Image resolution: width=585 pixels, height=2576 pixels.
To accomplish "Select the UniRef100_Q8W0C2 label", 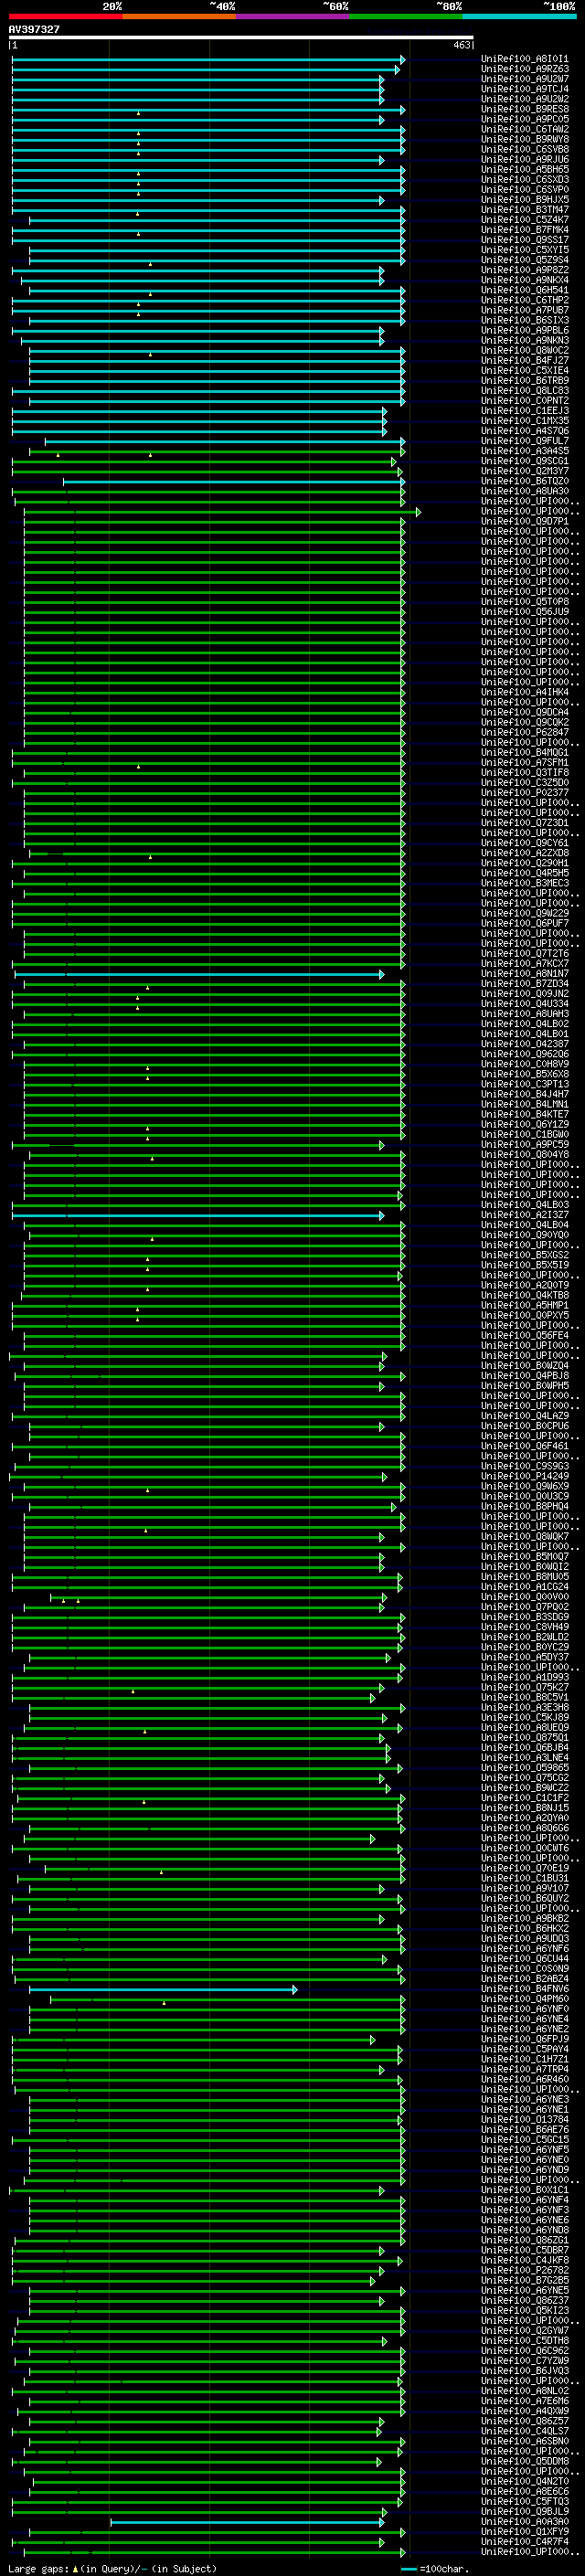I will pyautogui.click(x=525, y=351).
